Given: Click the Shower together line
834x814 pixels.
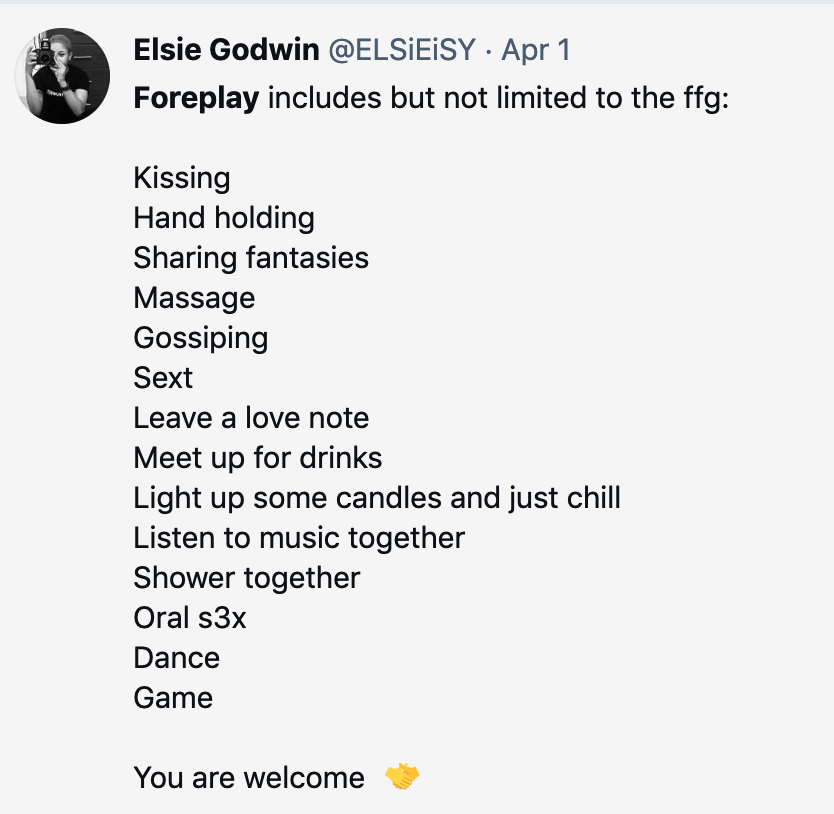Looking at the screenshot, I should pyautogui.click(x=247, y=578).
